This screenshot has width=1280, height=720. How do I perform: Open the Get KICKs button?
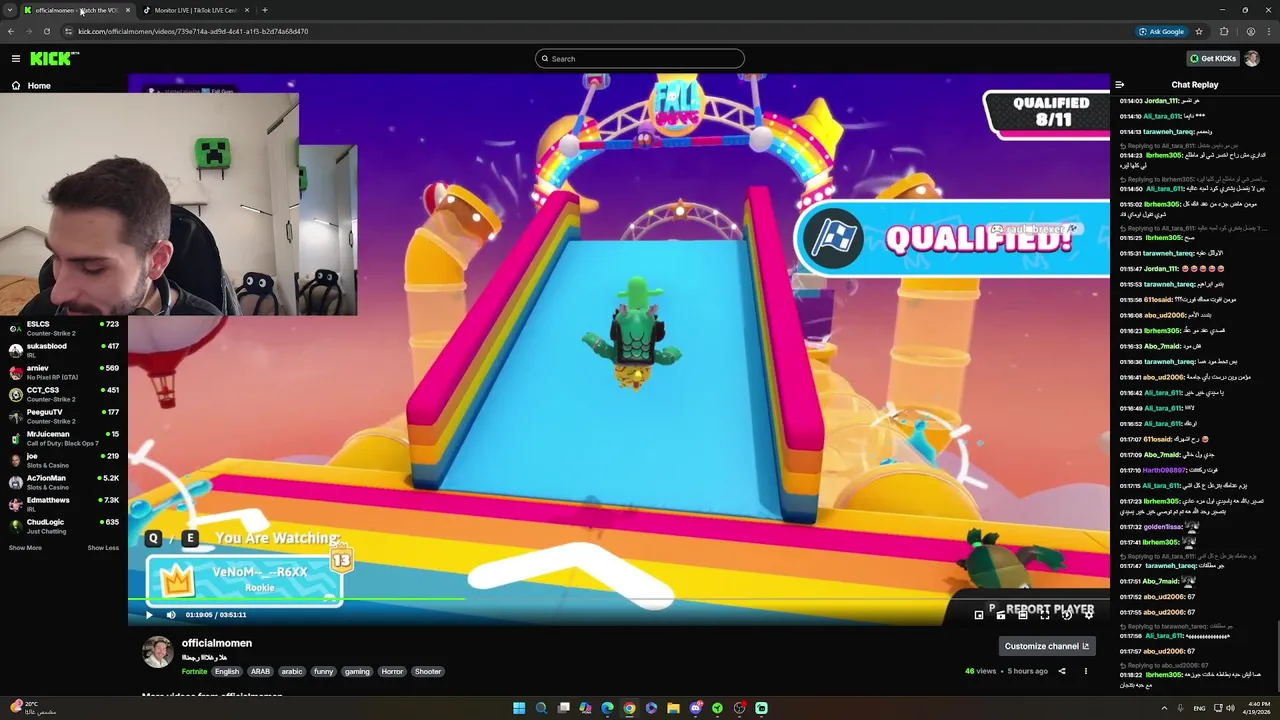pyautogui.click(x=1213, y=59)
